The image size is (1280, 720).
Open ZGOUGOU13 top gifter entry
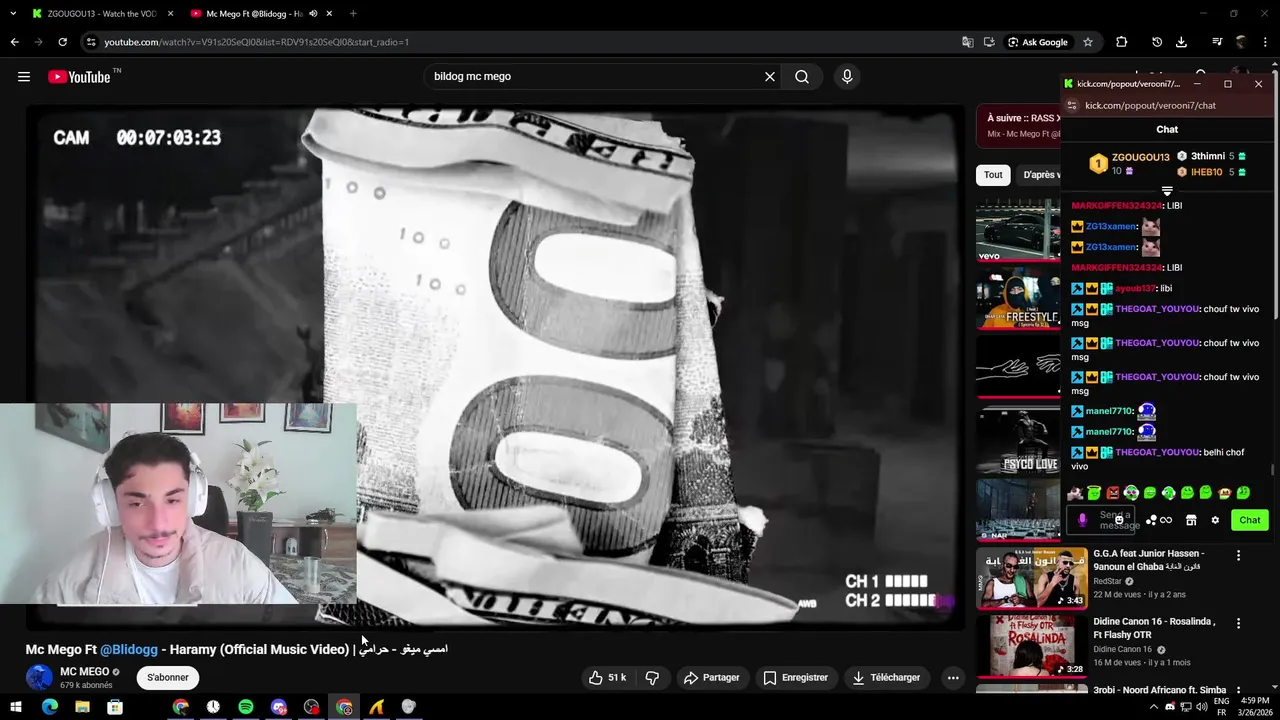pos(1127,163)
